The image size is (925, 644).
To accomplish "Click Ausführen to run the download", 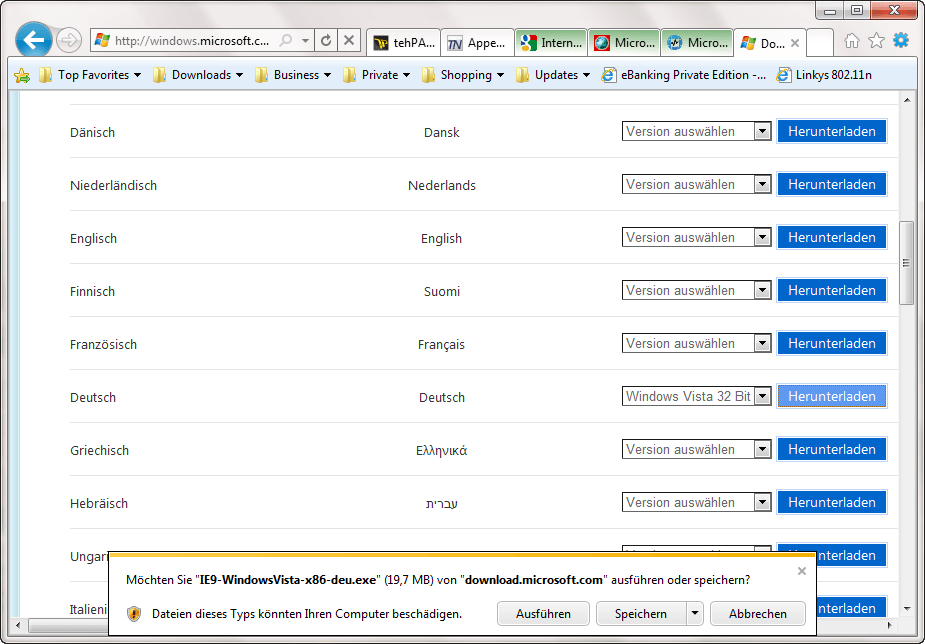I will click(x=543, y=614).
